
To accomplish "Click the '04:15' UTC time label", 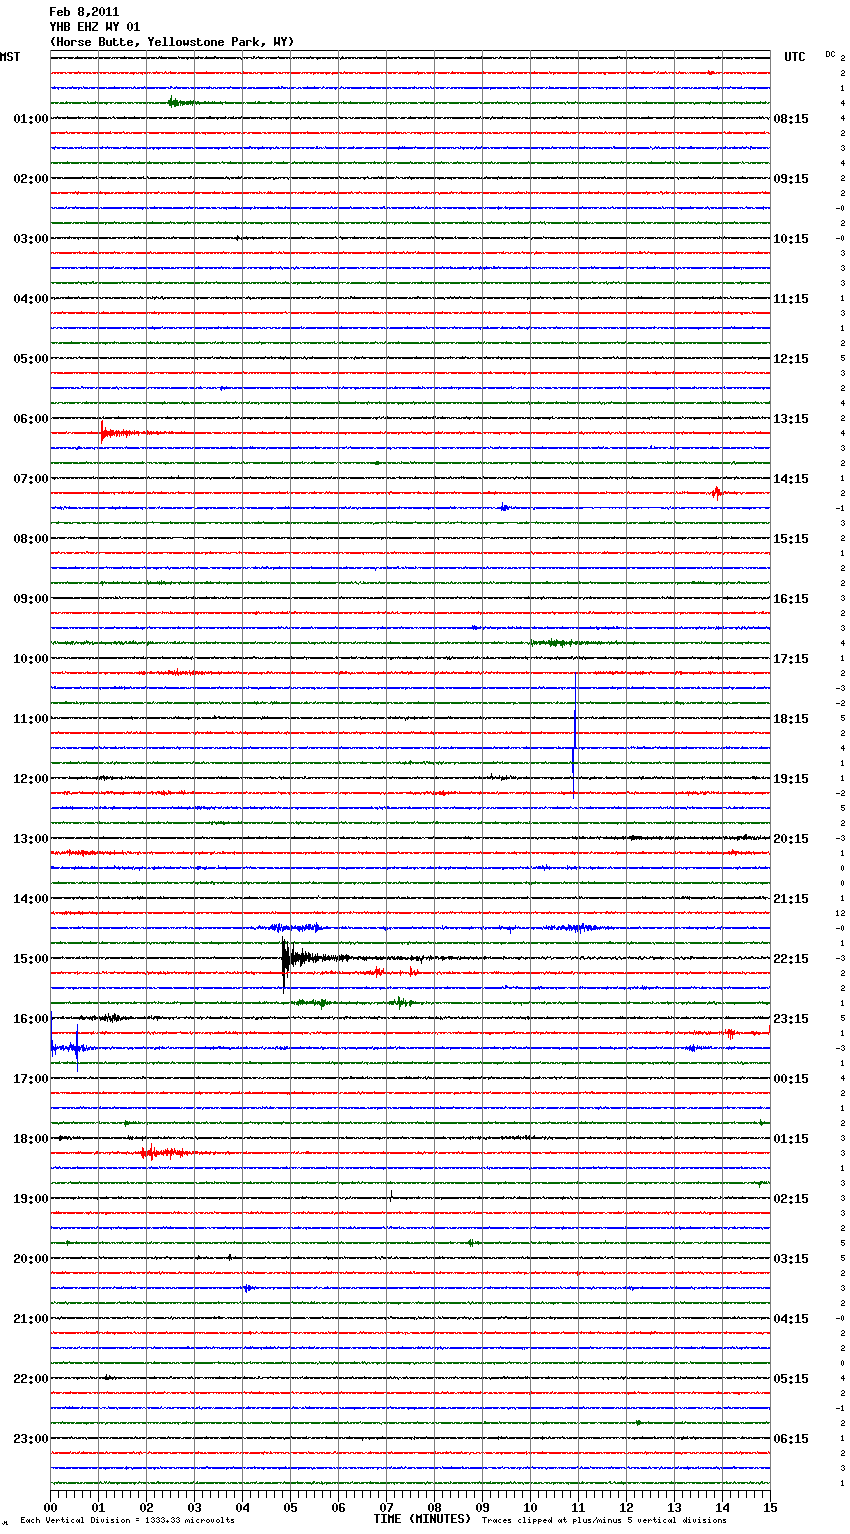I will click(x=791, y=1319).
